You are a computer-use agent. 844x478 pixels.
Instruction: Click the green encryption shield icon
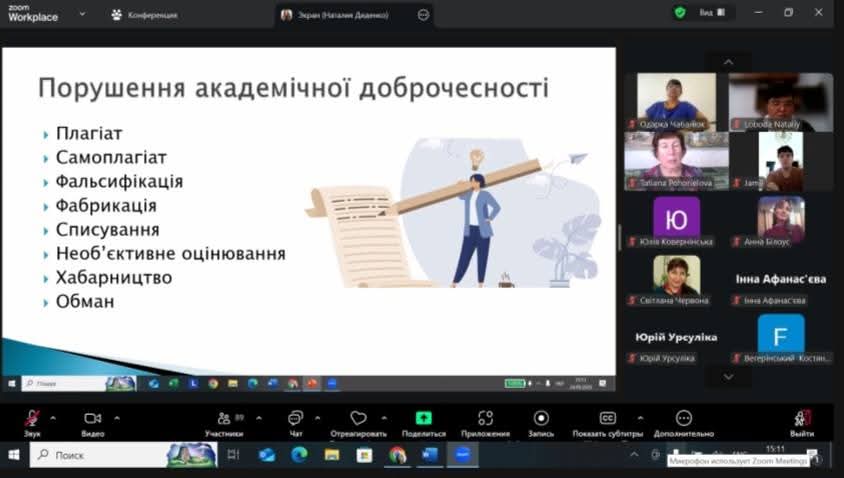tap(680, 13)
